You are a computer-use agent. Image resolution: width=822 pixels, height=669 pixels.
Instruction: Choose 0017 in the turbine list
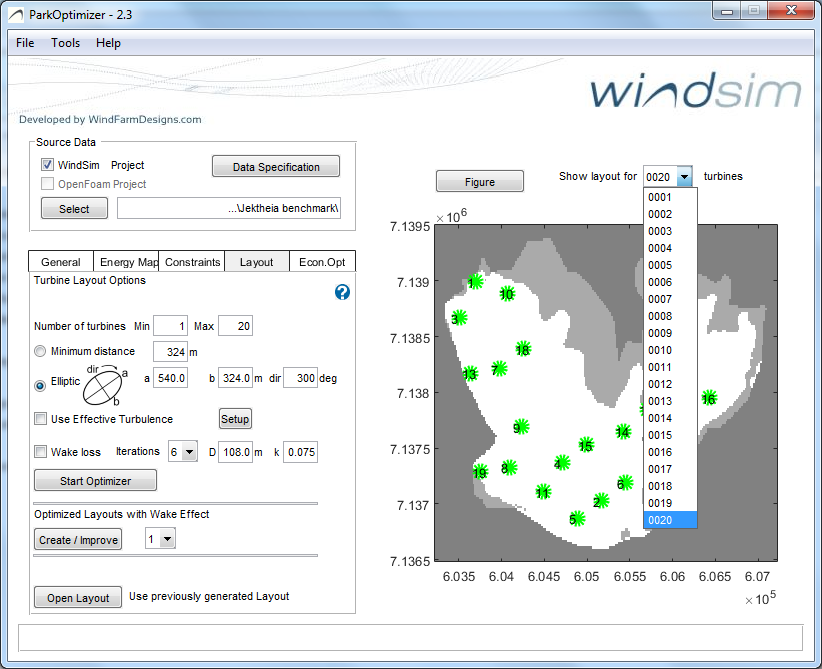pos(670,469)
